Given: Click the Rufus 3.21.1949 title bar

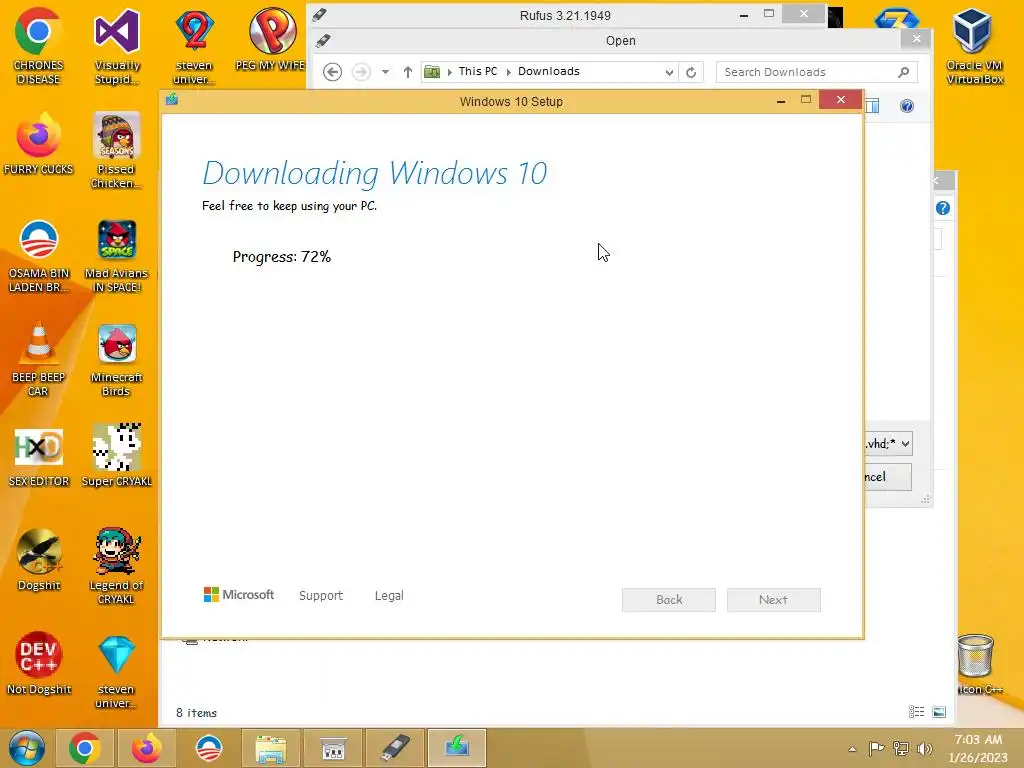Looking at the screenshot, I should 565,15.
